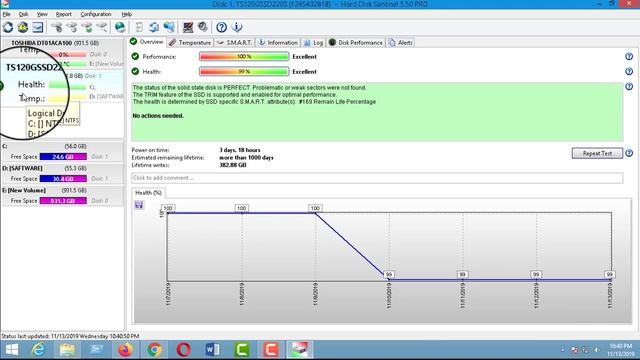Open the Configuration menu
This screenshot has width=640, height=360.
(96, 14)
